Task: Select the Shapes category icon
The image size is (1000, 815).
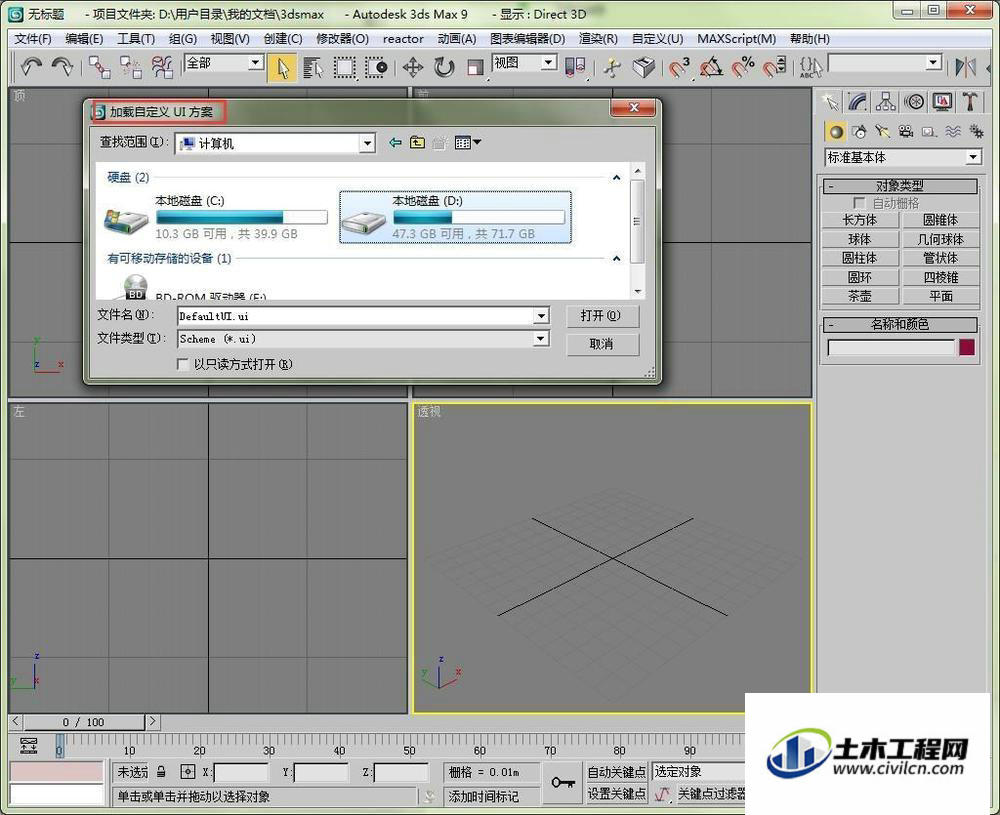Action: (860, 131)
